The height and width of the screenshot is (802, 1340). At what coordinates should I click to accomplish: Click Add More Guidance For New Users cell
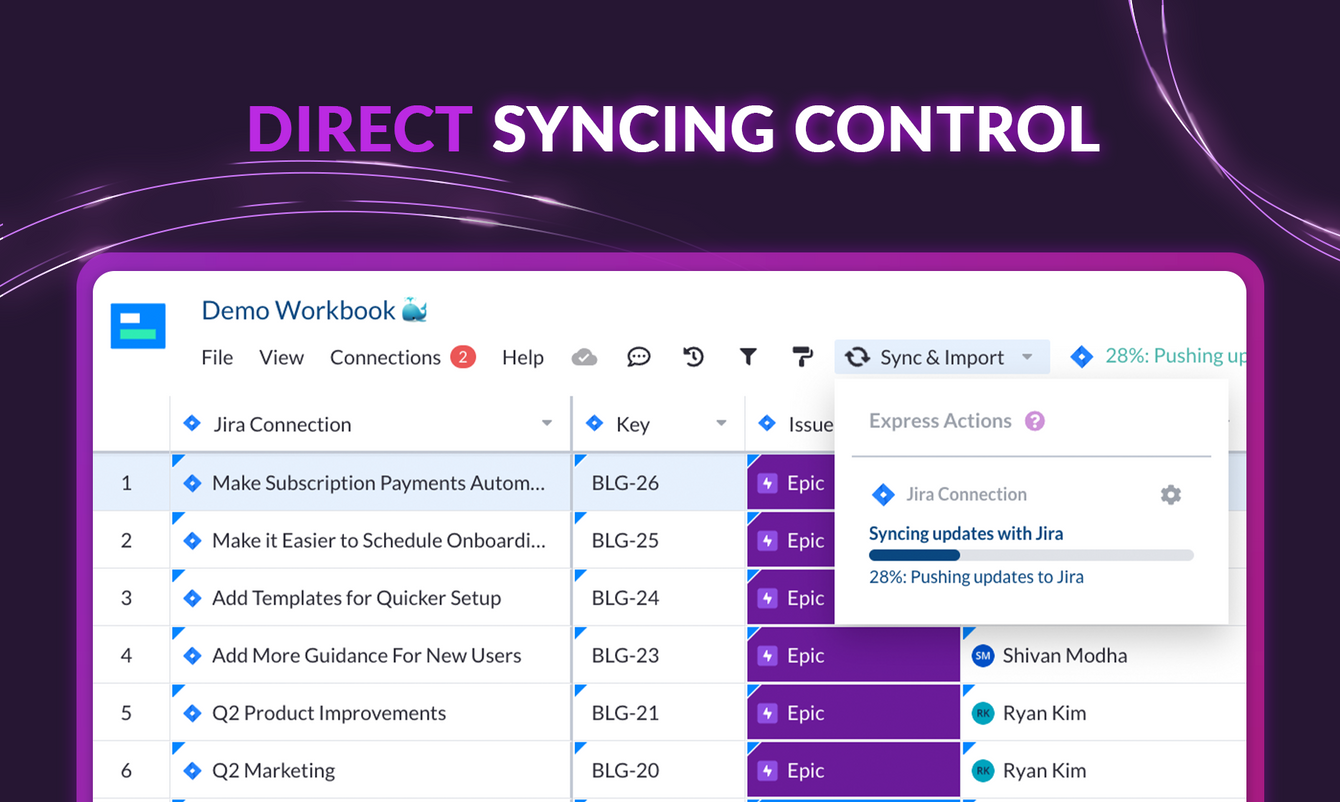click(x=370, y=656)
